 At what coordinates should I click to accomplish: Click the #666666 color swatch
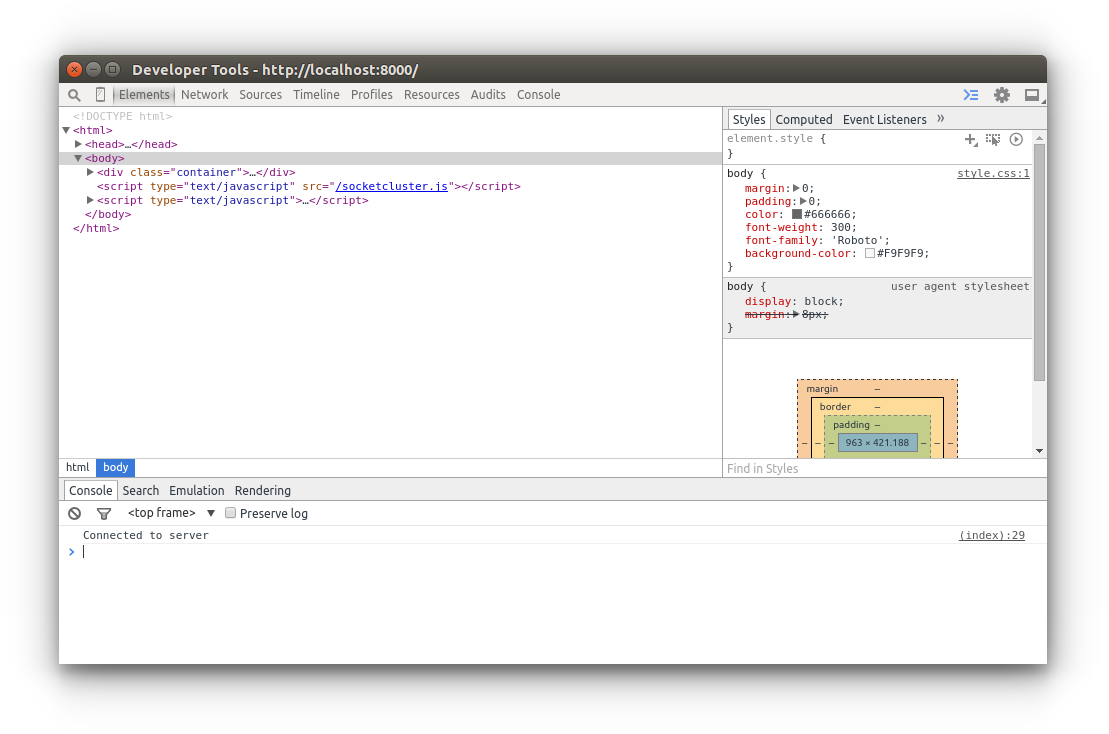coord(797,214)
